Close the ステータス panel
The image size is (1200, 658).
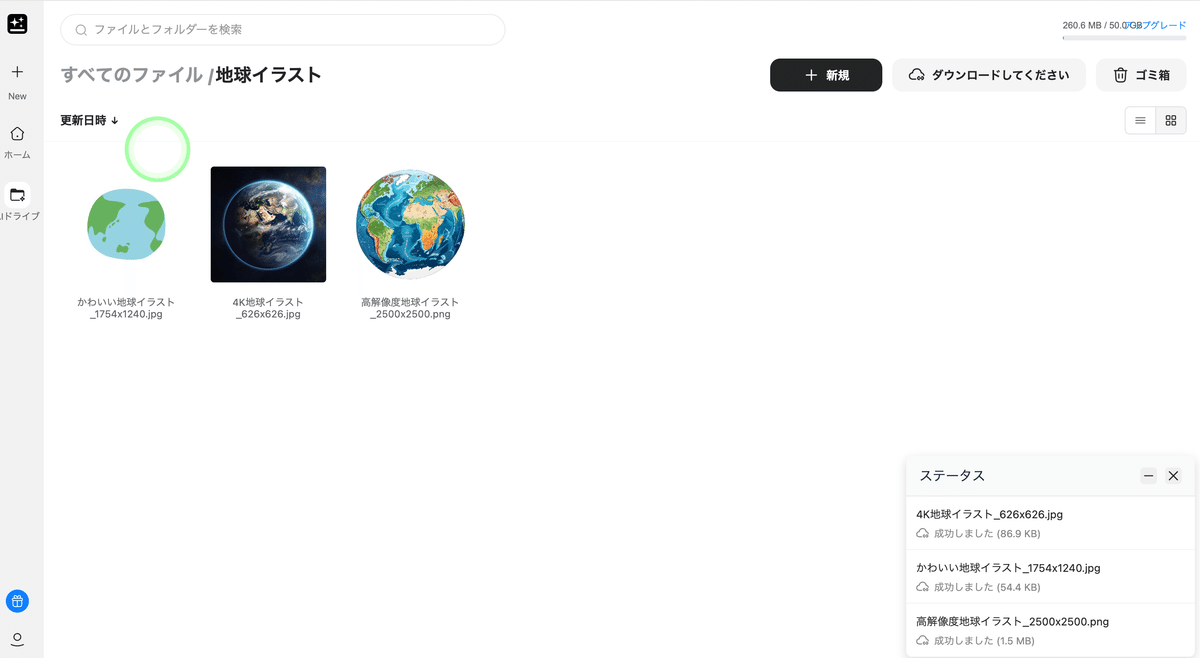[1173, 476]
